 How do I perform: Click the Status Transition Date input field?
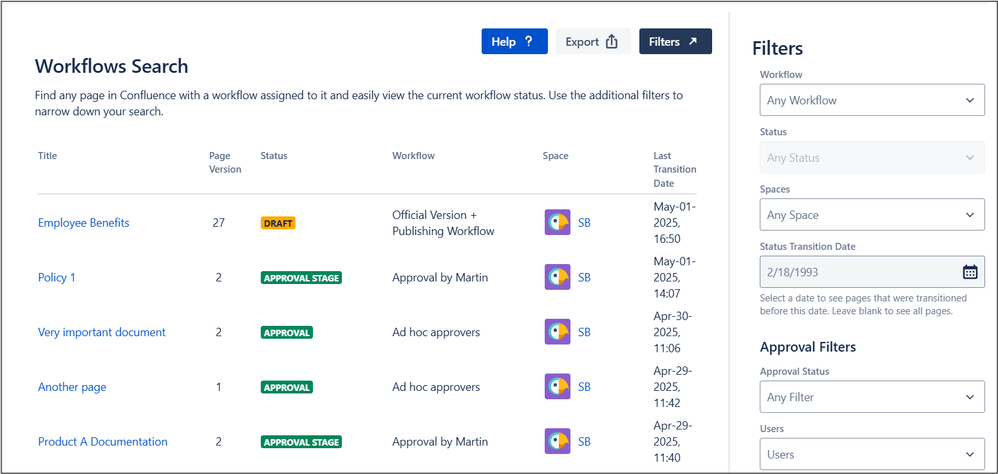pos(872,272)
